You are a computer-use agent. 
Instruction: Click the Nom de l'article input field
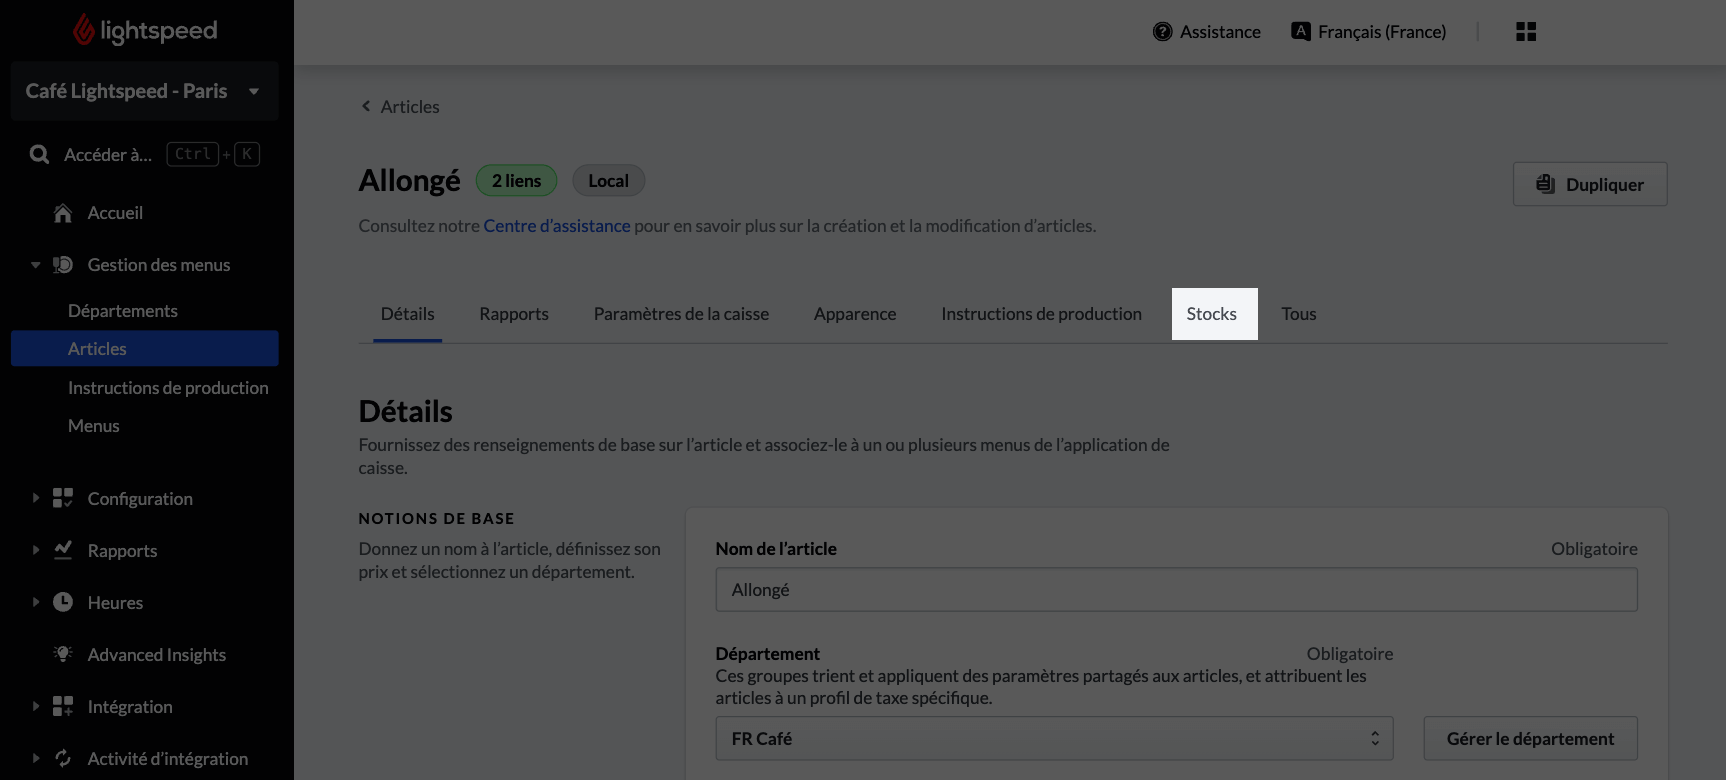pyautogui.click(x=1175, y=590)
